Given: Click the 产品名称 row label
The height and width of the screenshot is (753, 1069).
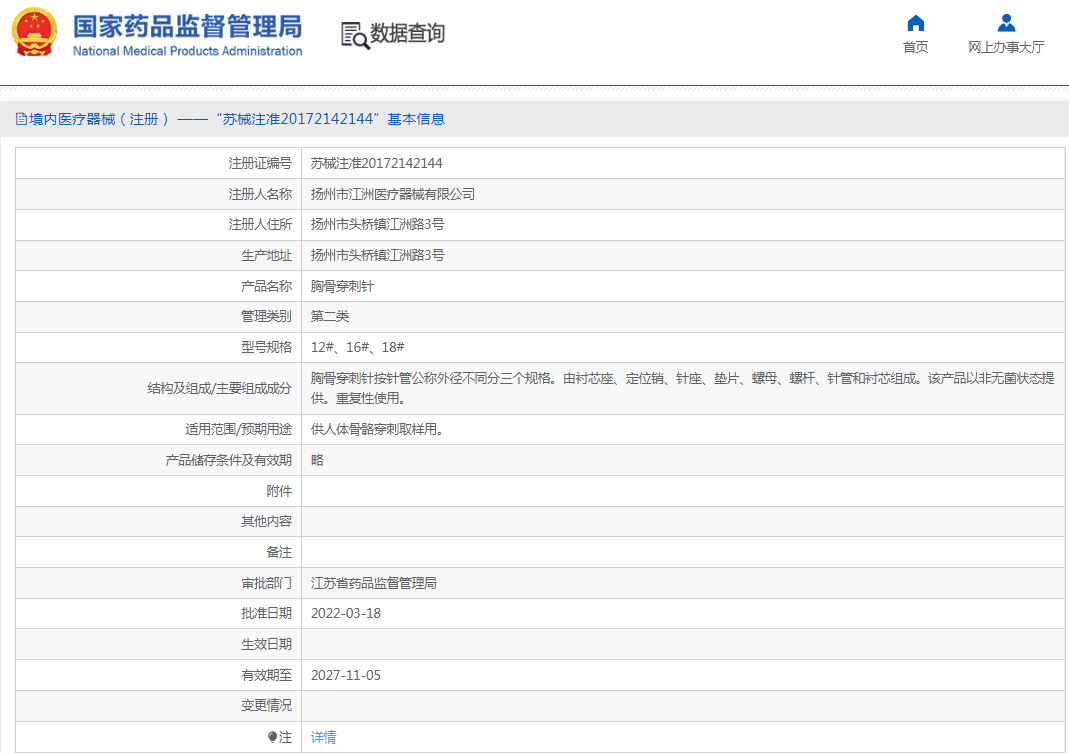Looking at the screenshot, I should coord(267,286).
